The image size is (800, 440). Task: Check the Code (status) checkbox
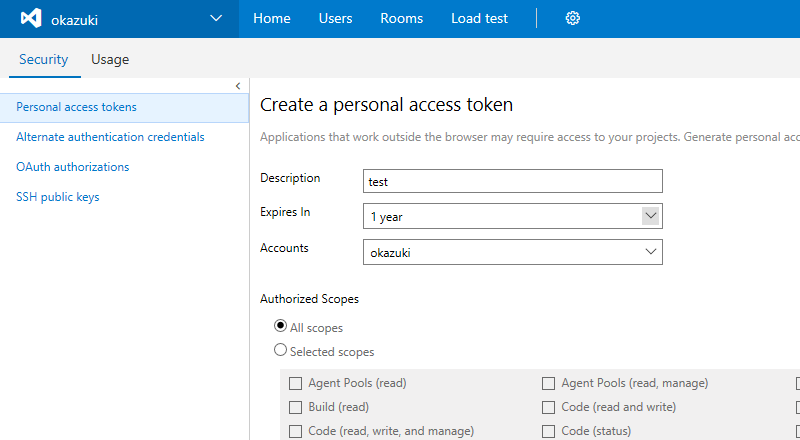549,431
